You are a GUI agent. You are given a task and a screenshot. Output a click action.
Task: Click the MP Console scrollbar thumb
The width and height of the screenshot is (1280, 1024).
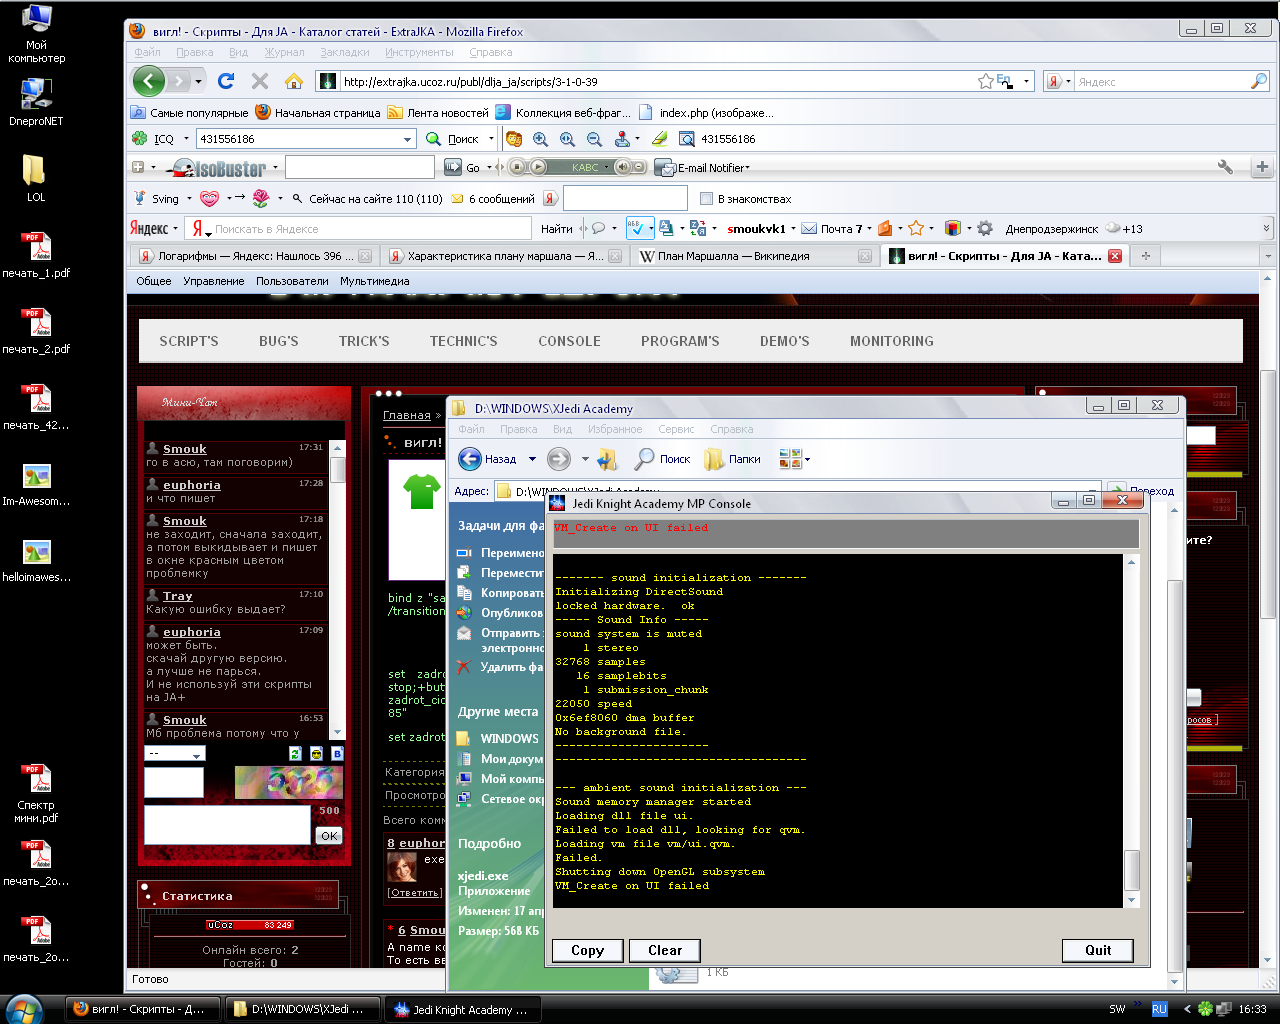point(1132,870)
